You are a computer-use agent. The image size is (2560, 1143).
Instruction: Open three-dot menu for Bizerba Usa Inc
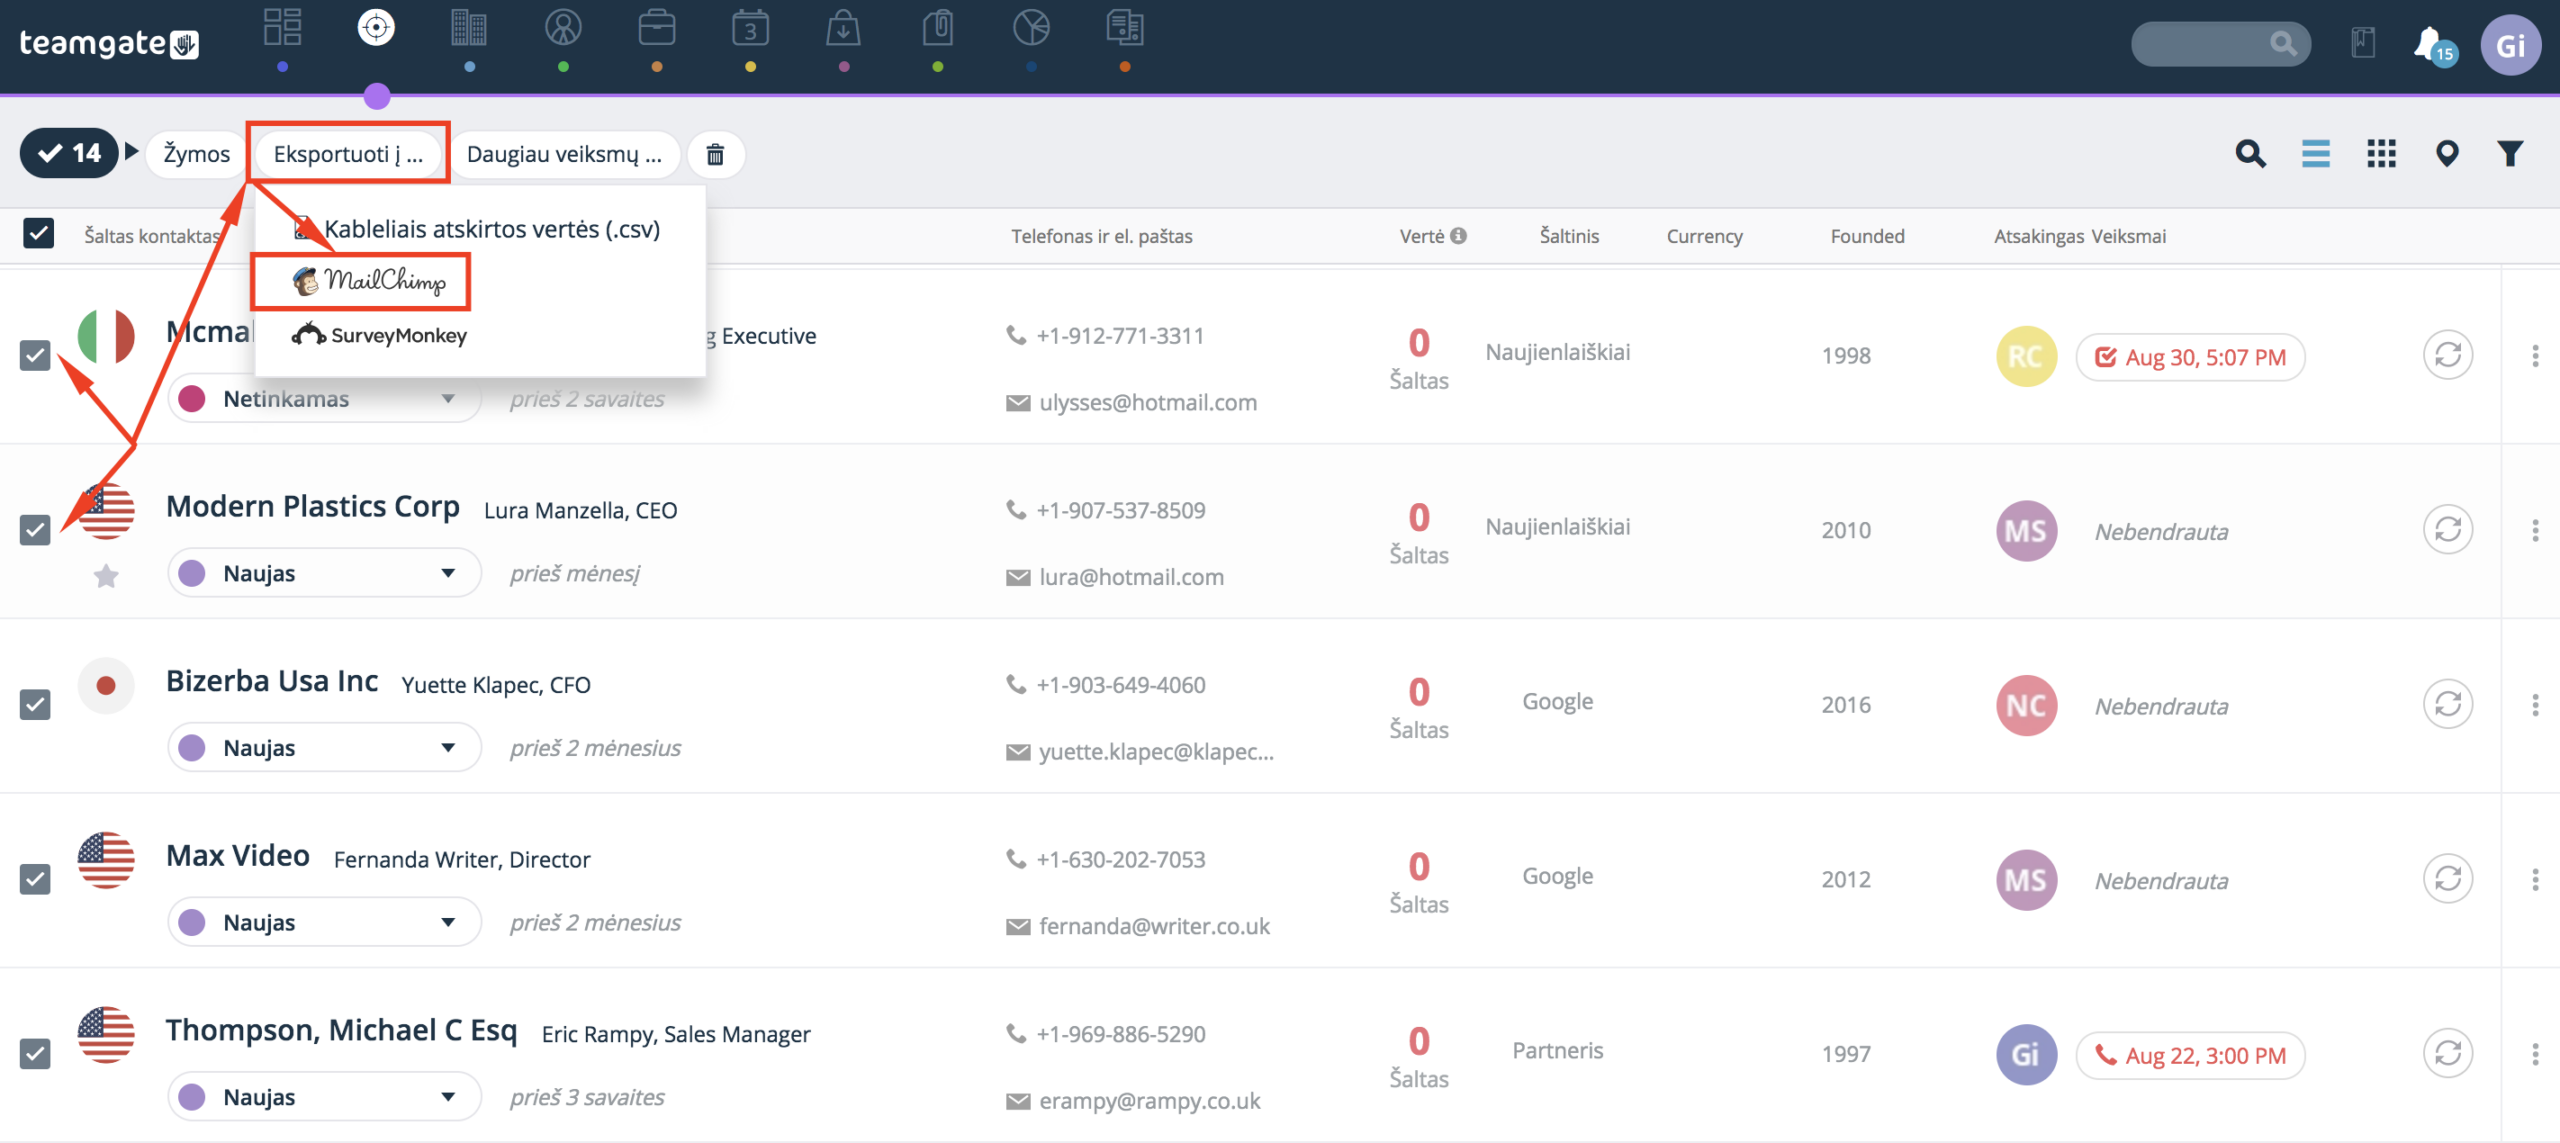tap(2535, 705)
